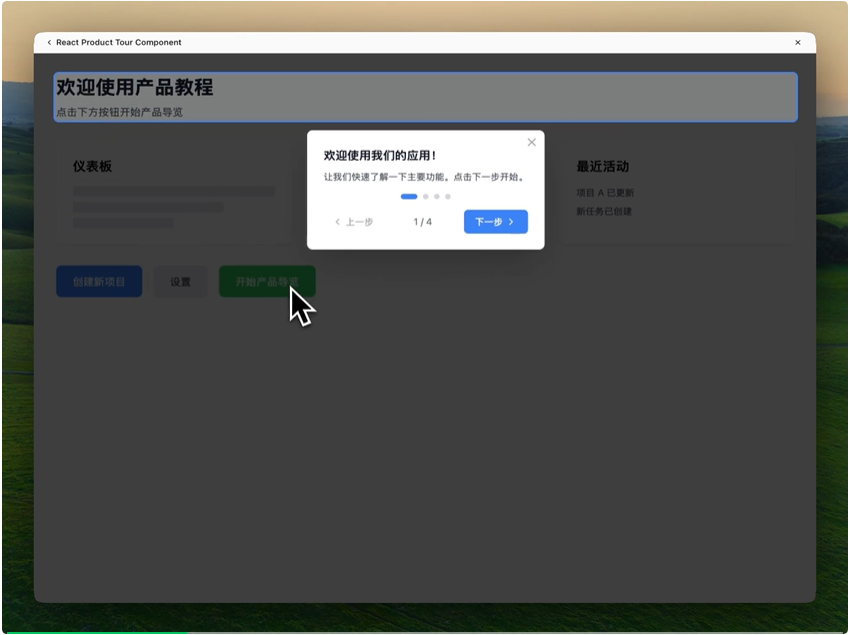This screenshot has height=635, width=850.
Task: Select the active first step indicator
Action: (x=409, y=197)
